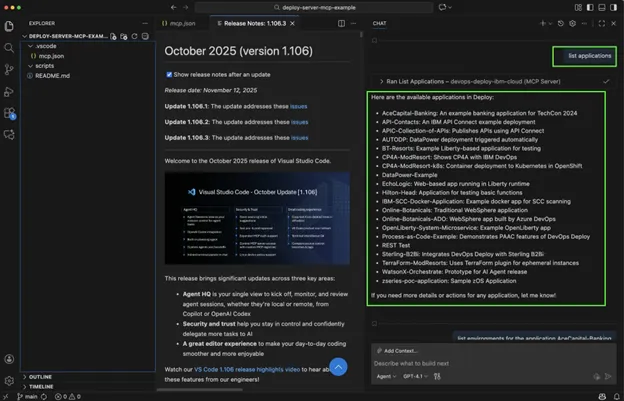Uncheck Show release notes after an update
624x401 pixels.
point(169,74)
